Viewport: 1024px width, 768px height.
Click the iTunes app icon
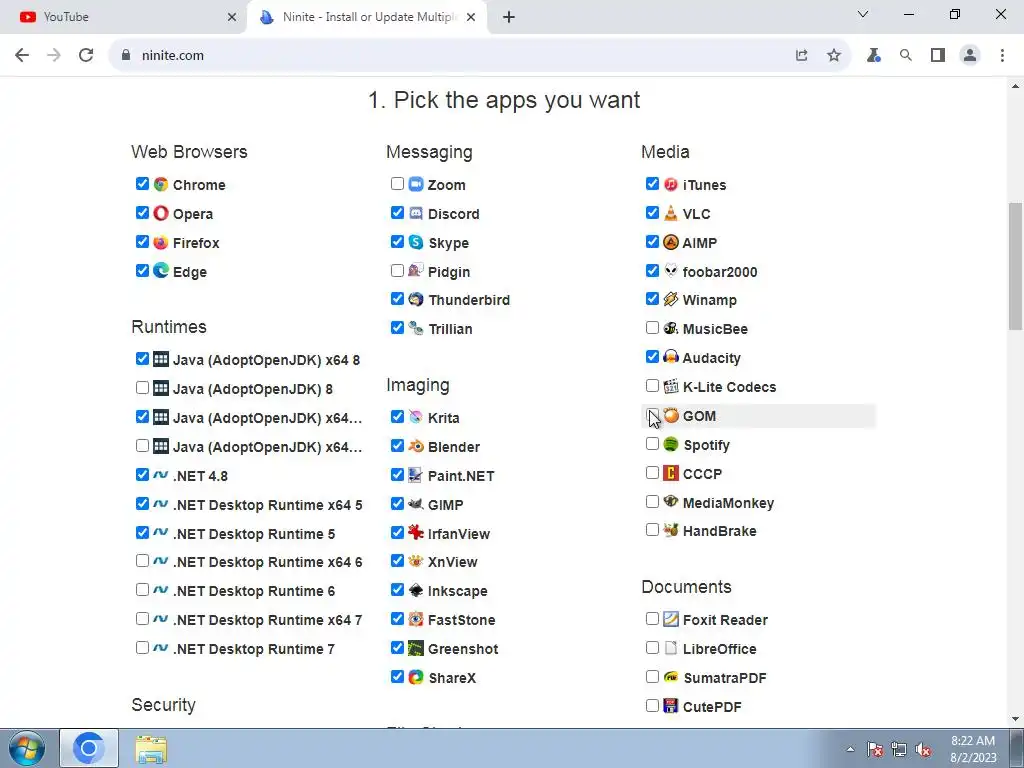(671, 184)
